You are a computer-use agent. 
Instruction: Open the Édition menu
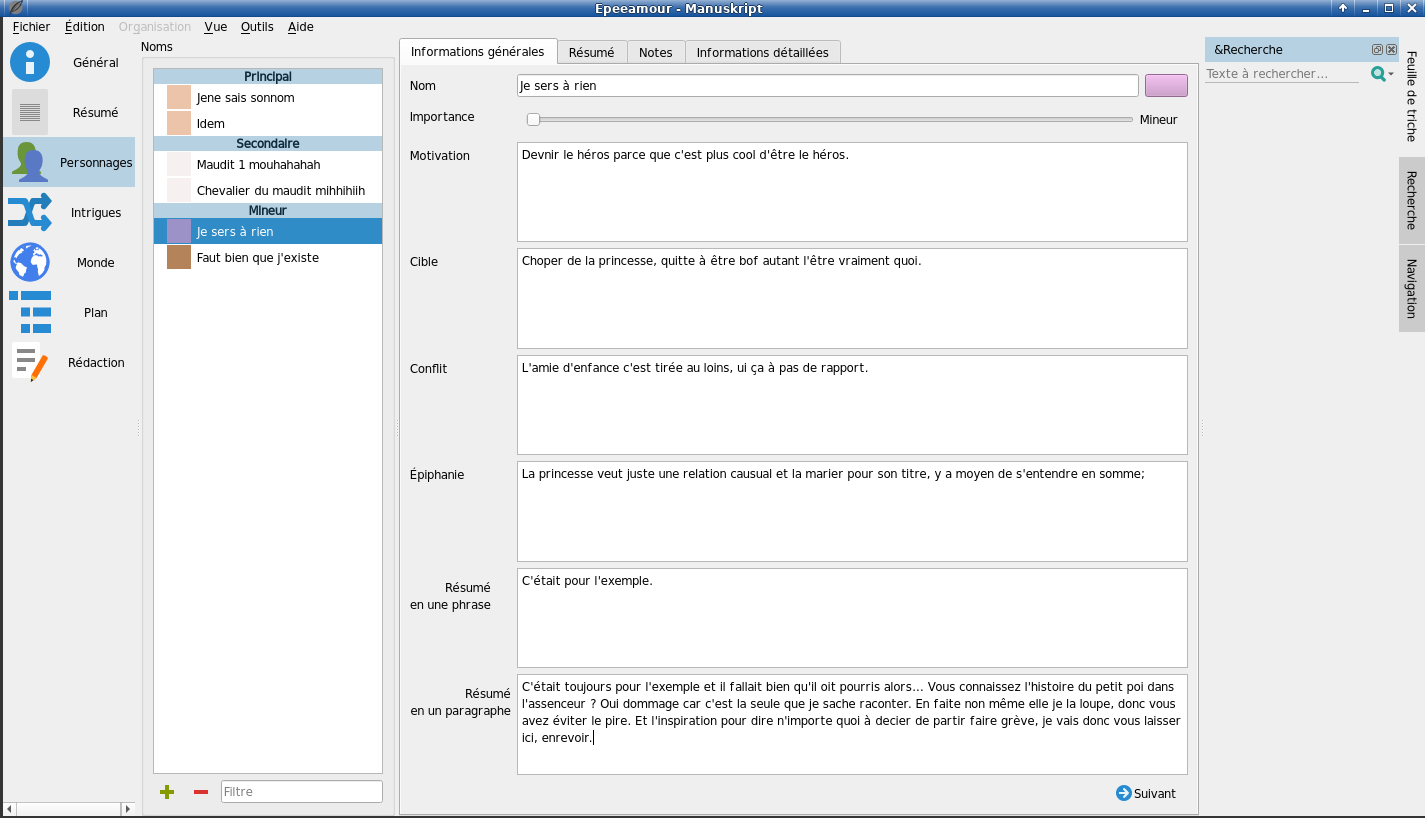tap(84, 27)
